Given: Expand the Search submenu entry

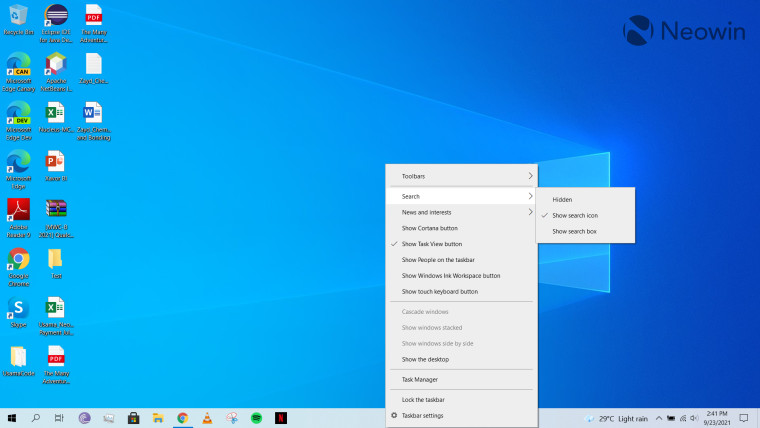Looking at the screenshot, I should 461,196.
